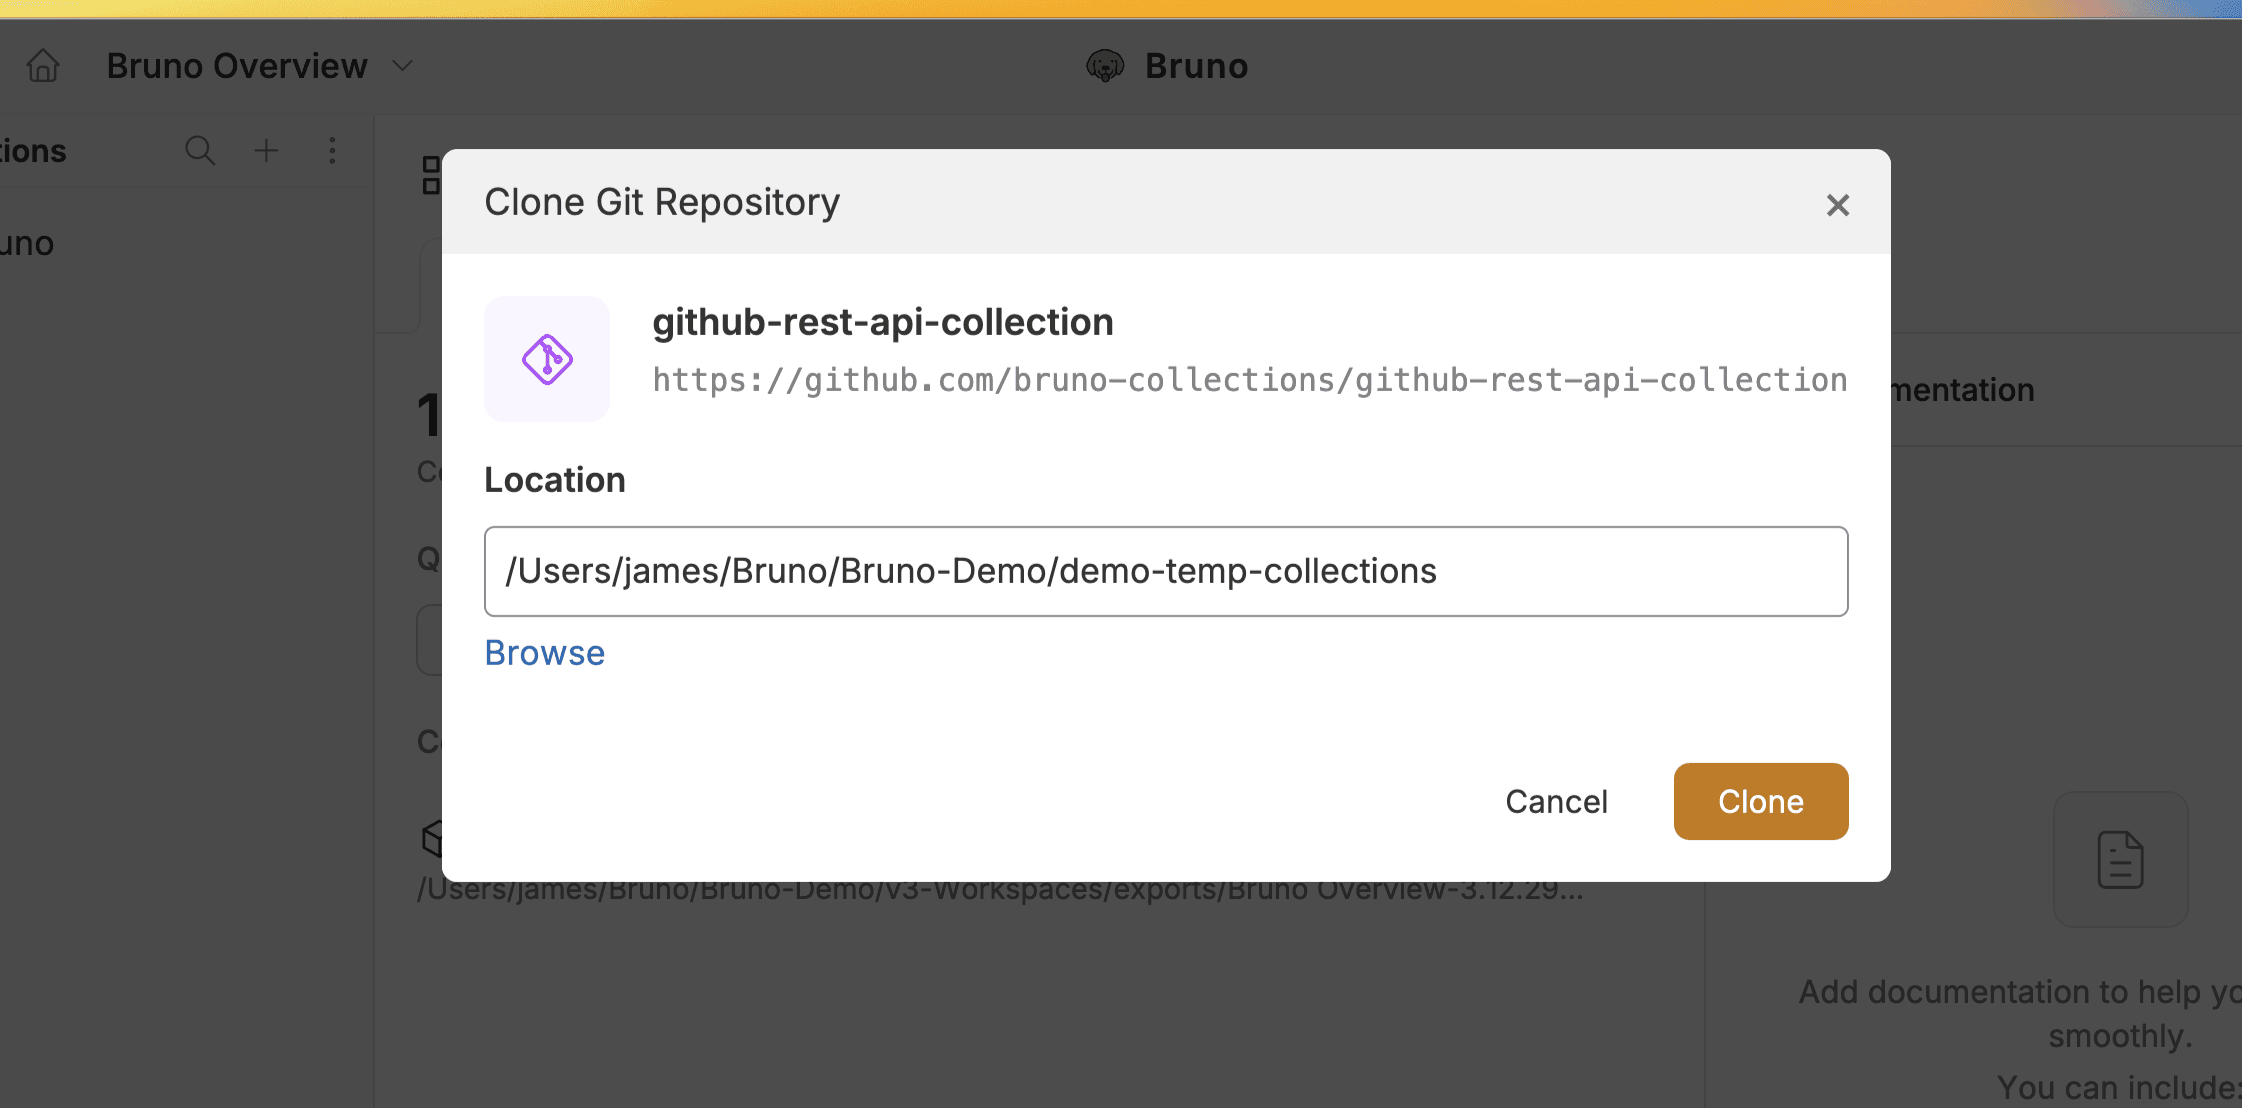Click the github-rest-api-collection repository title

(882, 322)
